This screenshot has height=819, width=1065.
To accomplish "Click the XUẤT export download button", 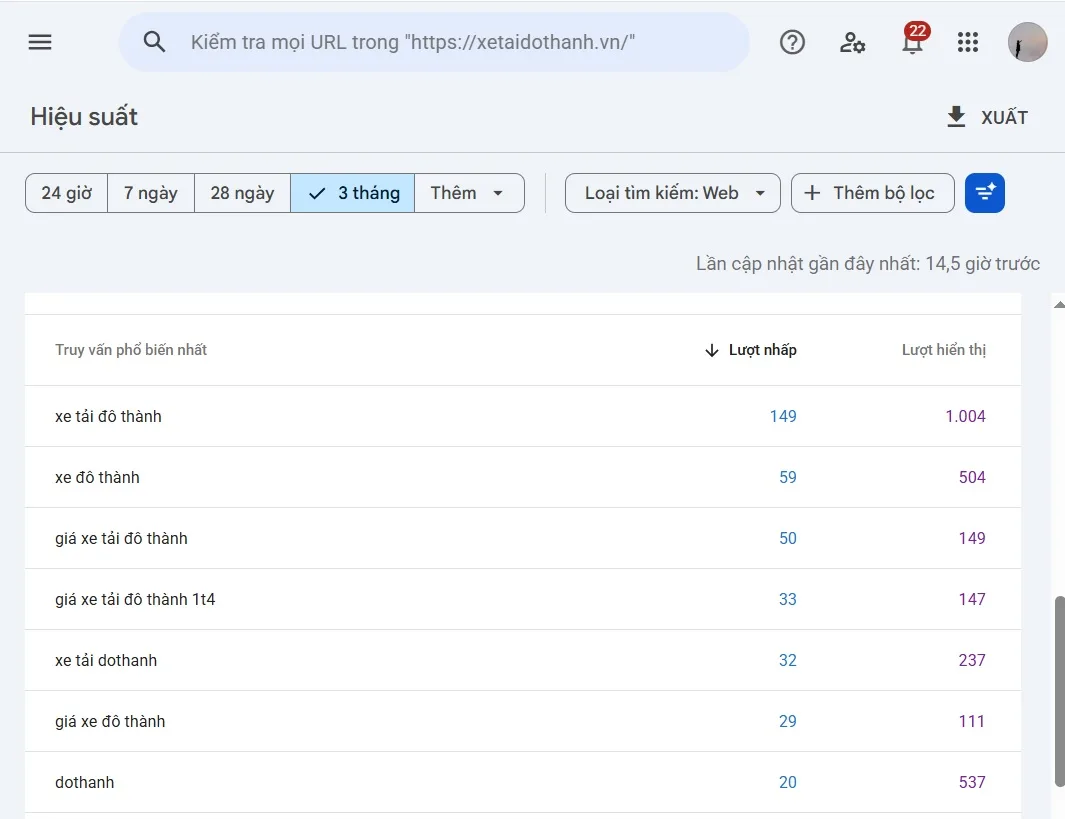I will pos(987,117).
